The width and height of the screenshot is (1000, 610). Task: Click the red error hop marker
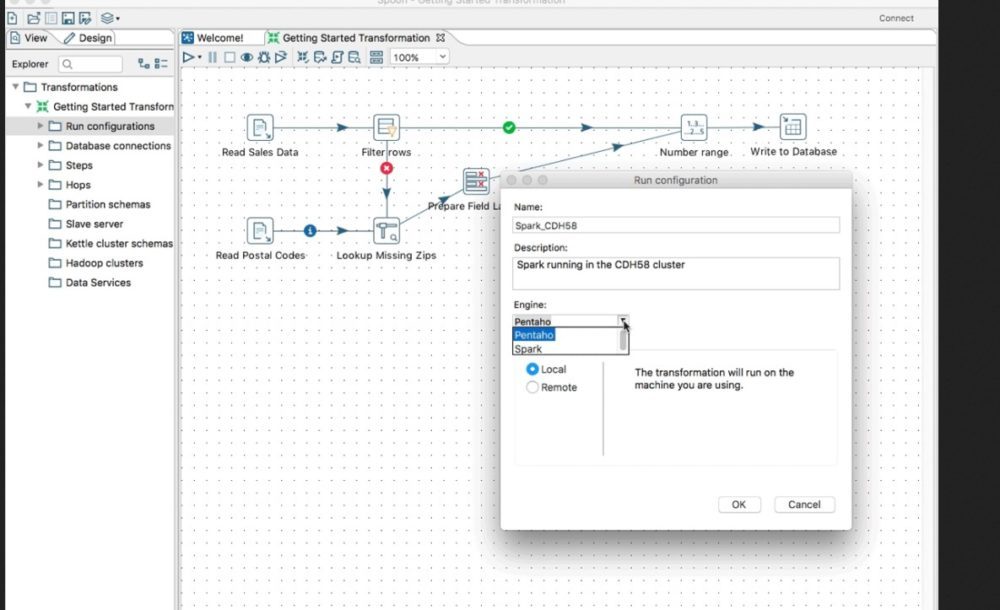(386, 168)
